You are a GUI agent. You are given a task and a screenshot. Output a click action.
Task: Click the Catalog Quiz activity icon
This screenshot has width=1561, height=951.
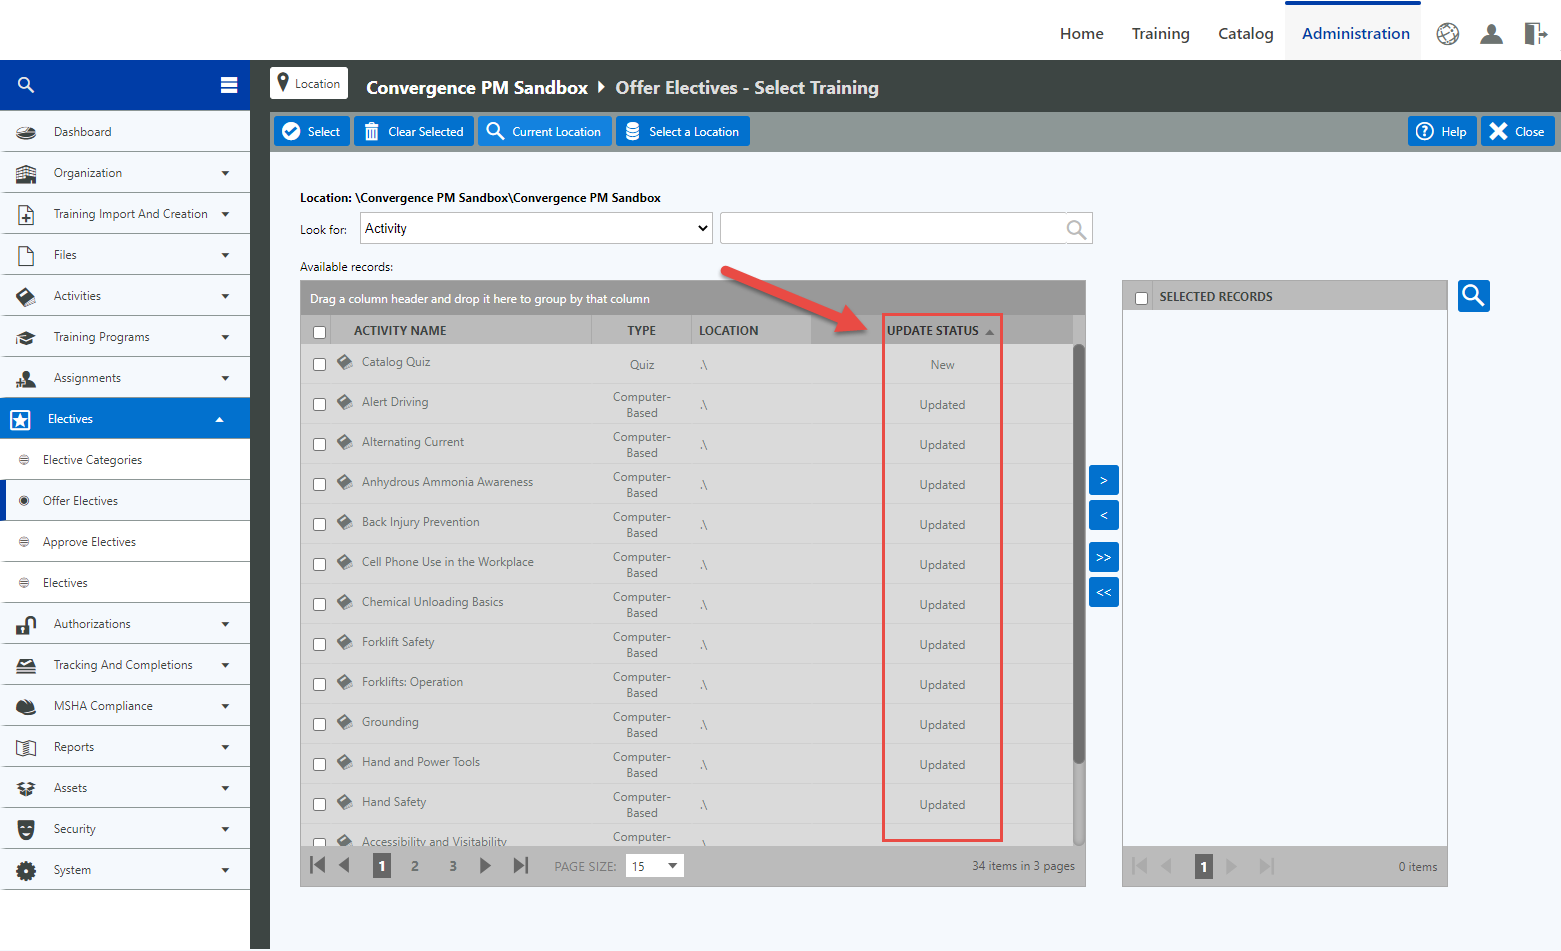(345, 362)
